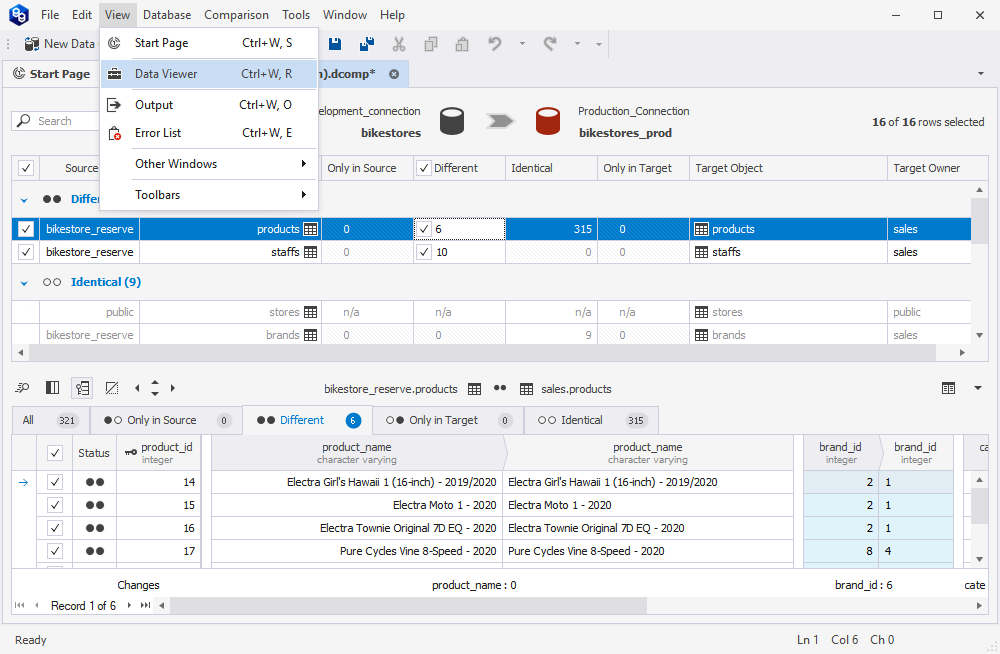
Task: Open the toolbar options overflow arrow
Action: click(x=599, y=44)
